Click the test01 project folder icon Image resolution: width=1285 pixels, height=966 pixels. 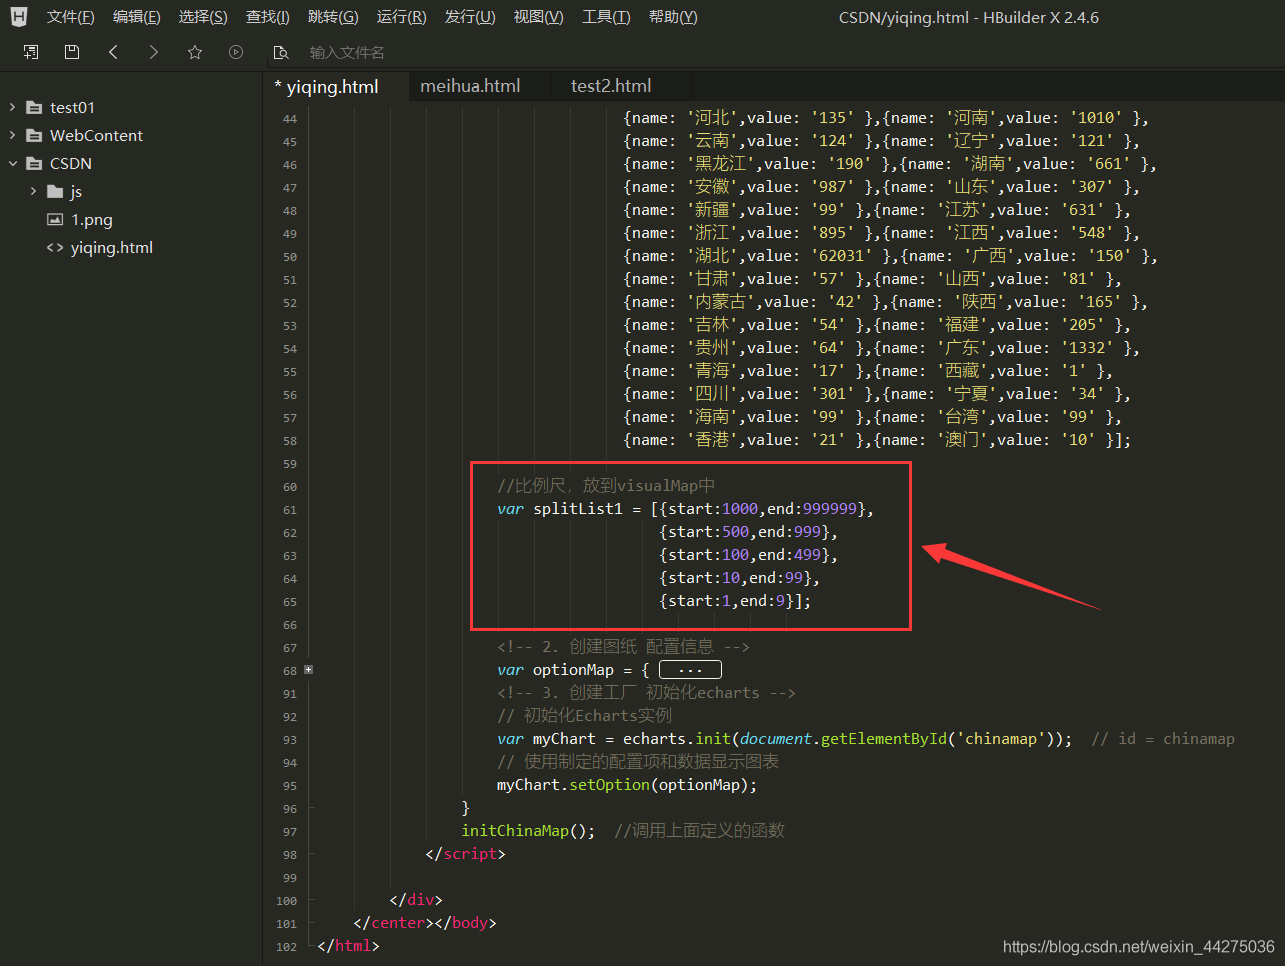click(x=34, y=107)
